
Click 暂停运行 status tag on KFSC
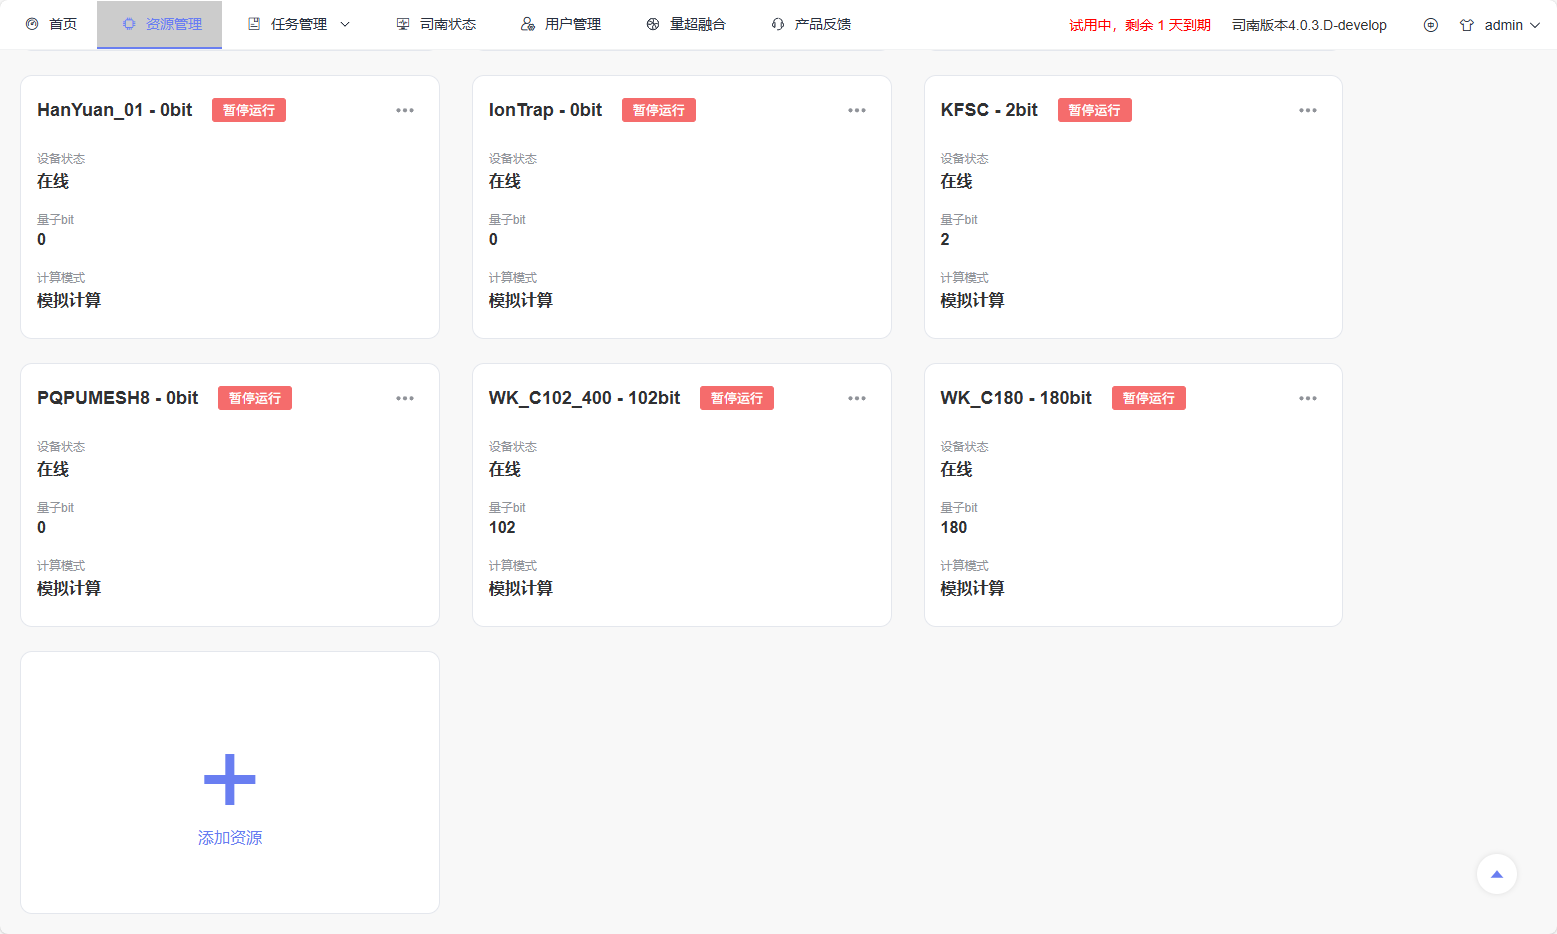click(1094, 110)
